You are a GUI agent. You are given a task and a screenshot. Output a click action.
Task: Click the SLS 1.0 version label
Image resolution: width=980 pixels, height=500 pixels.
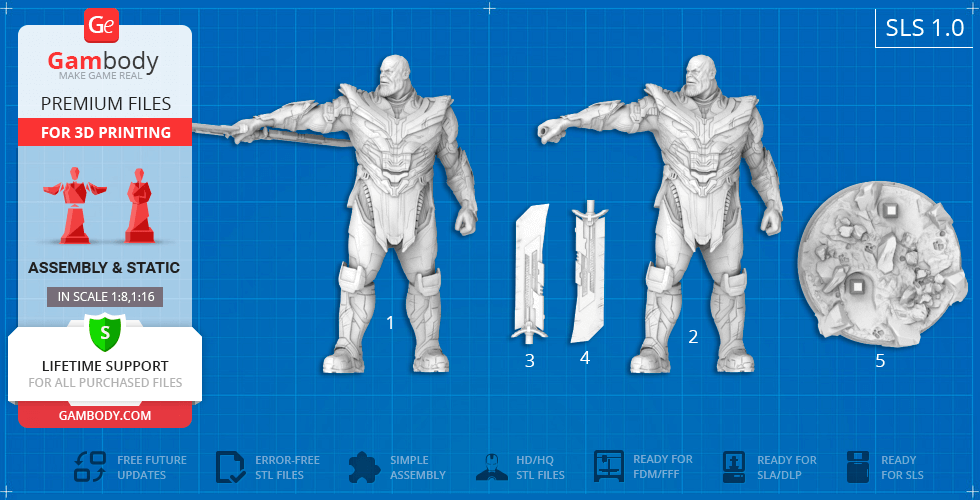coord(926,29)
